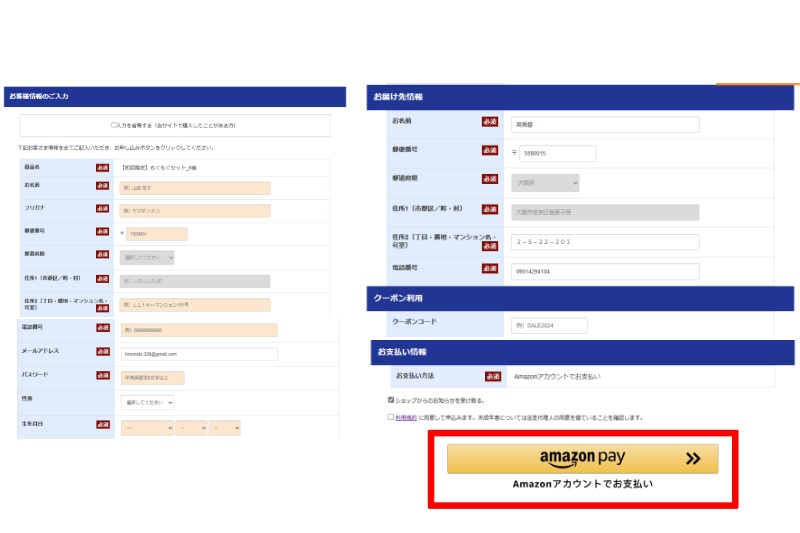Open the 性別 gender dropdown
This screenshot has height=533, width=800.
pyautogui.click(x=147, y=402)
